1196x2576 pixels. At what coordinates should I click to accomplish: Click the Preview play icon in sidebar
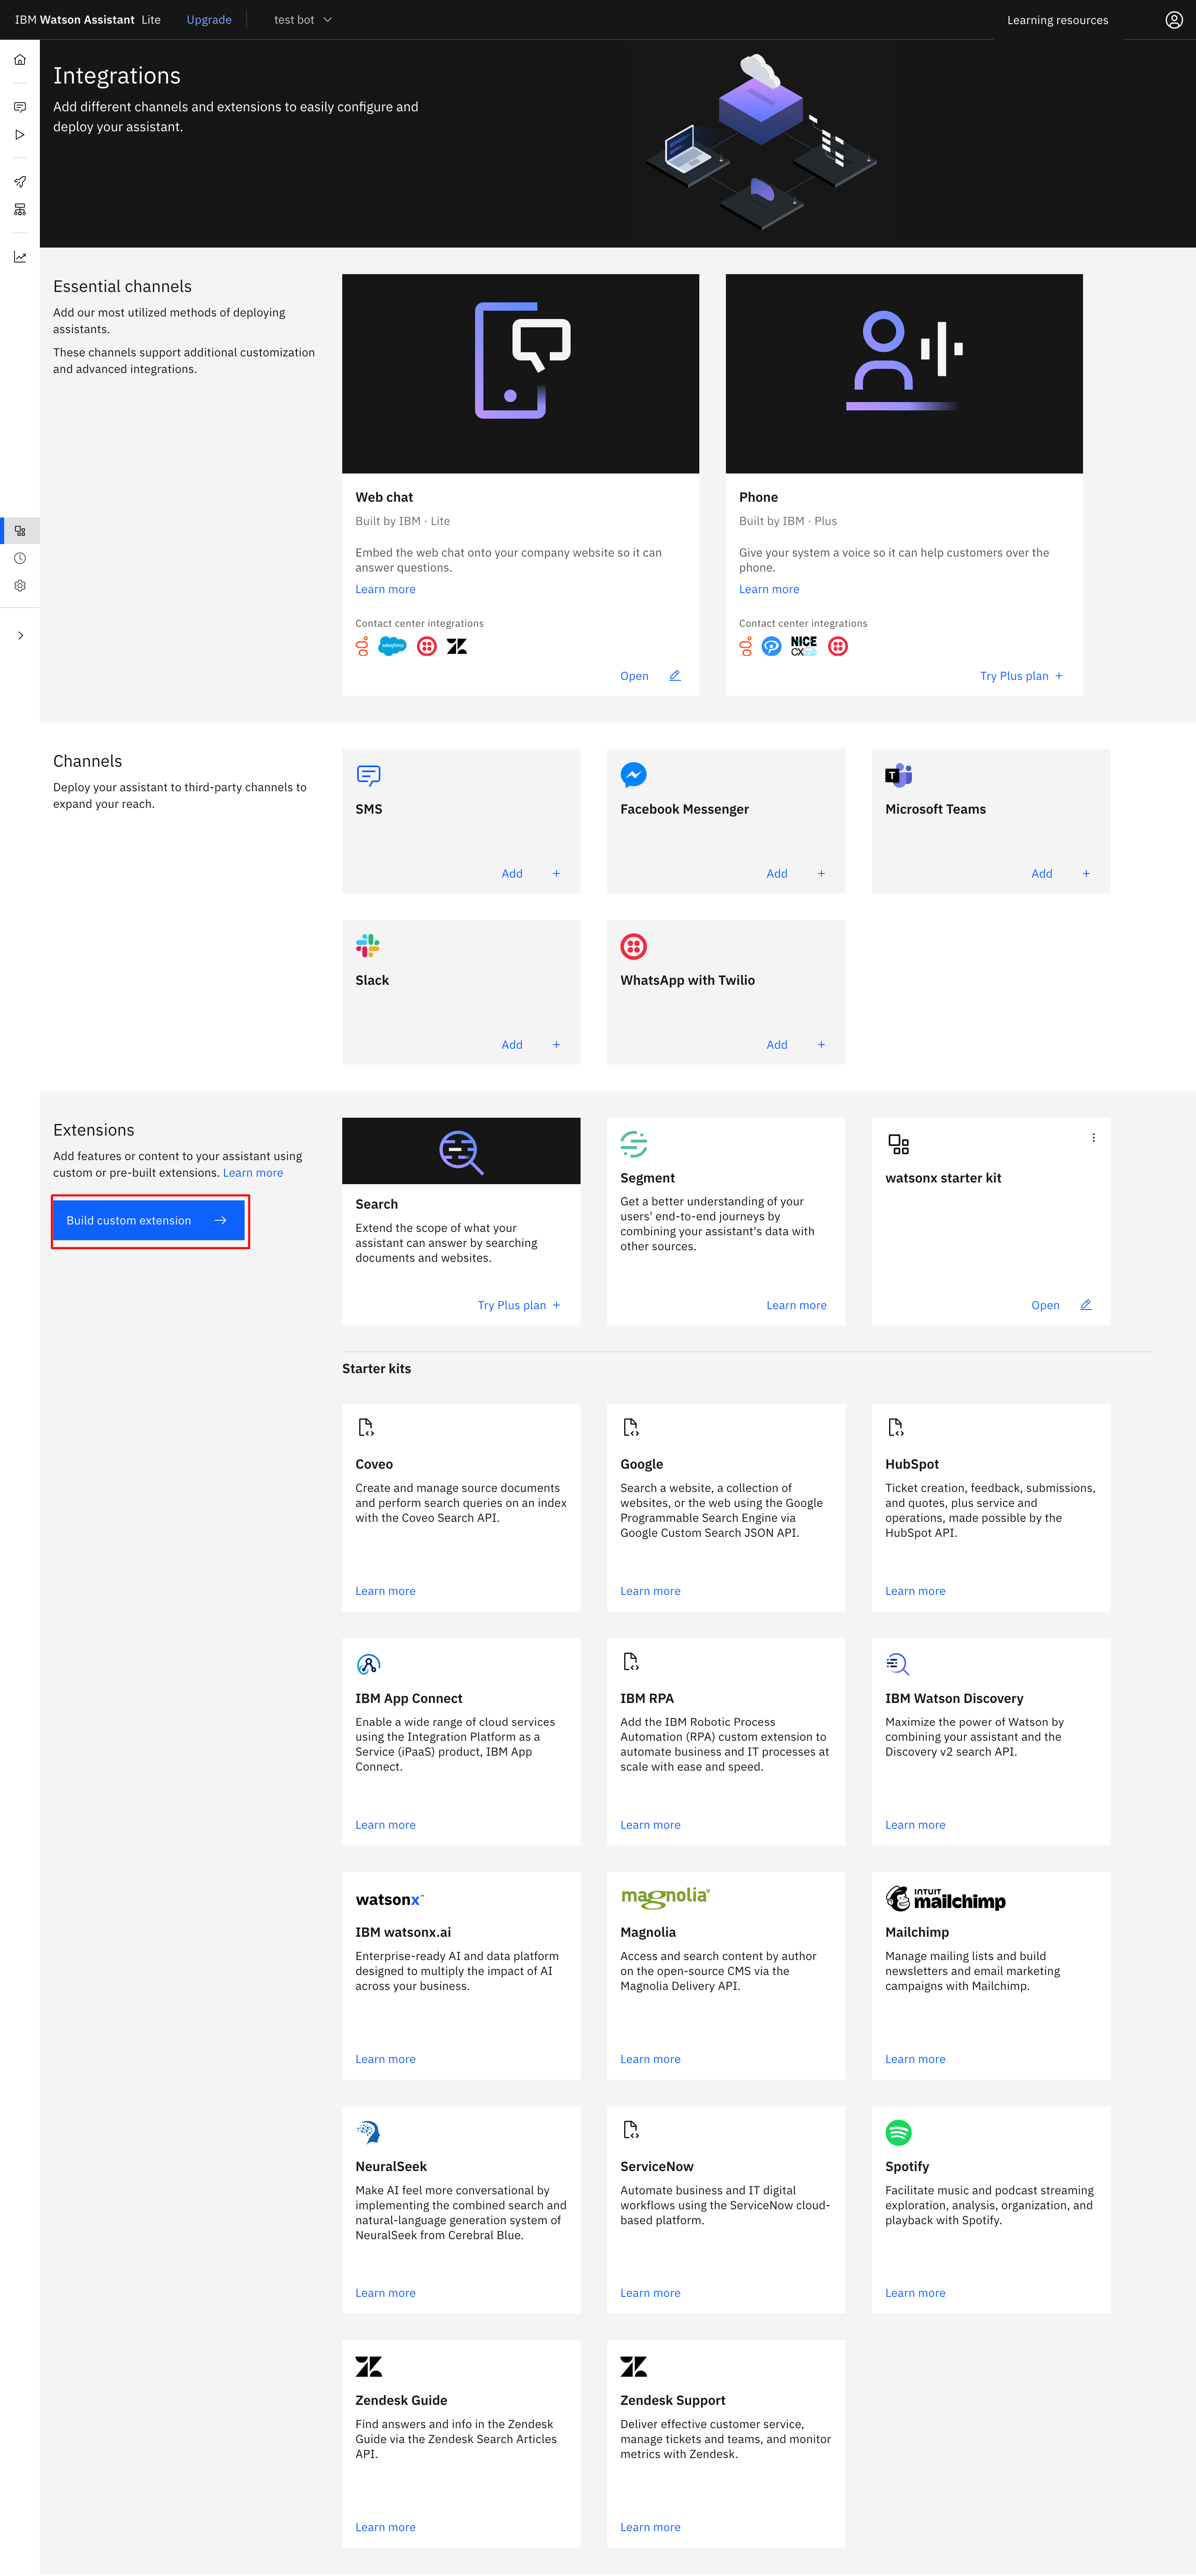pyautogui.click(x=19, y=134)
